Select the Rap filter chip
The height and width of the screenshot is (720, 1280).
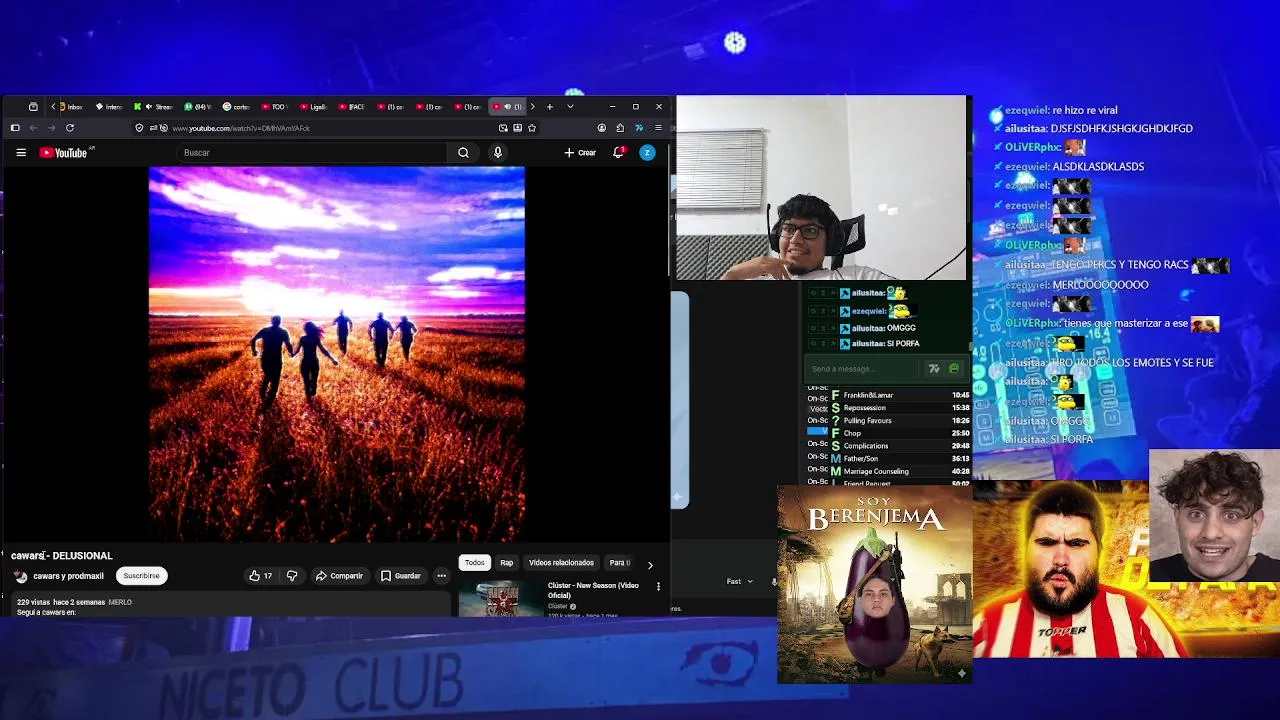[x=506, y=563]
